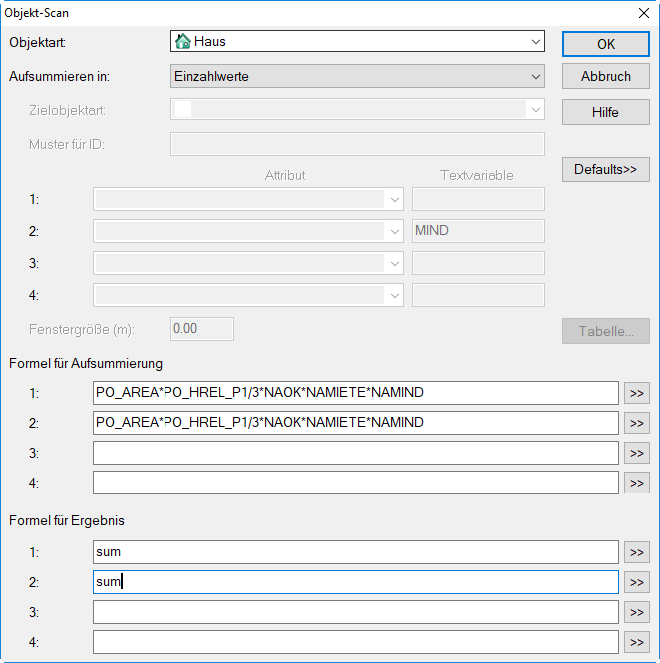Open Attribut dropdown in row 3
The width and height of the screenshot is (660, 663).
[x=248, y=263]
